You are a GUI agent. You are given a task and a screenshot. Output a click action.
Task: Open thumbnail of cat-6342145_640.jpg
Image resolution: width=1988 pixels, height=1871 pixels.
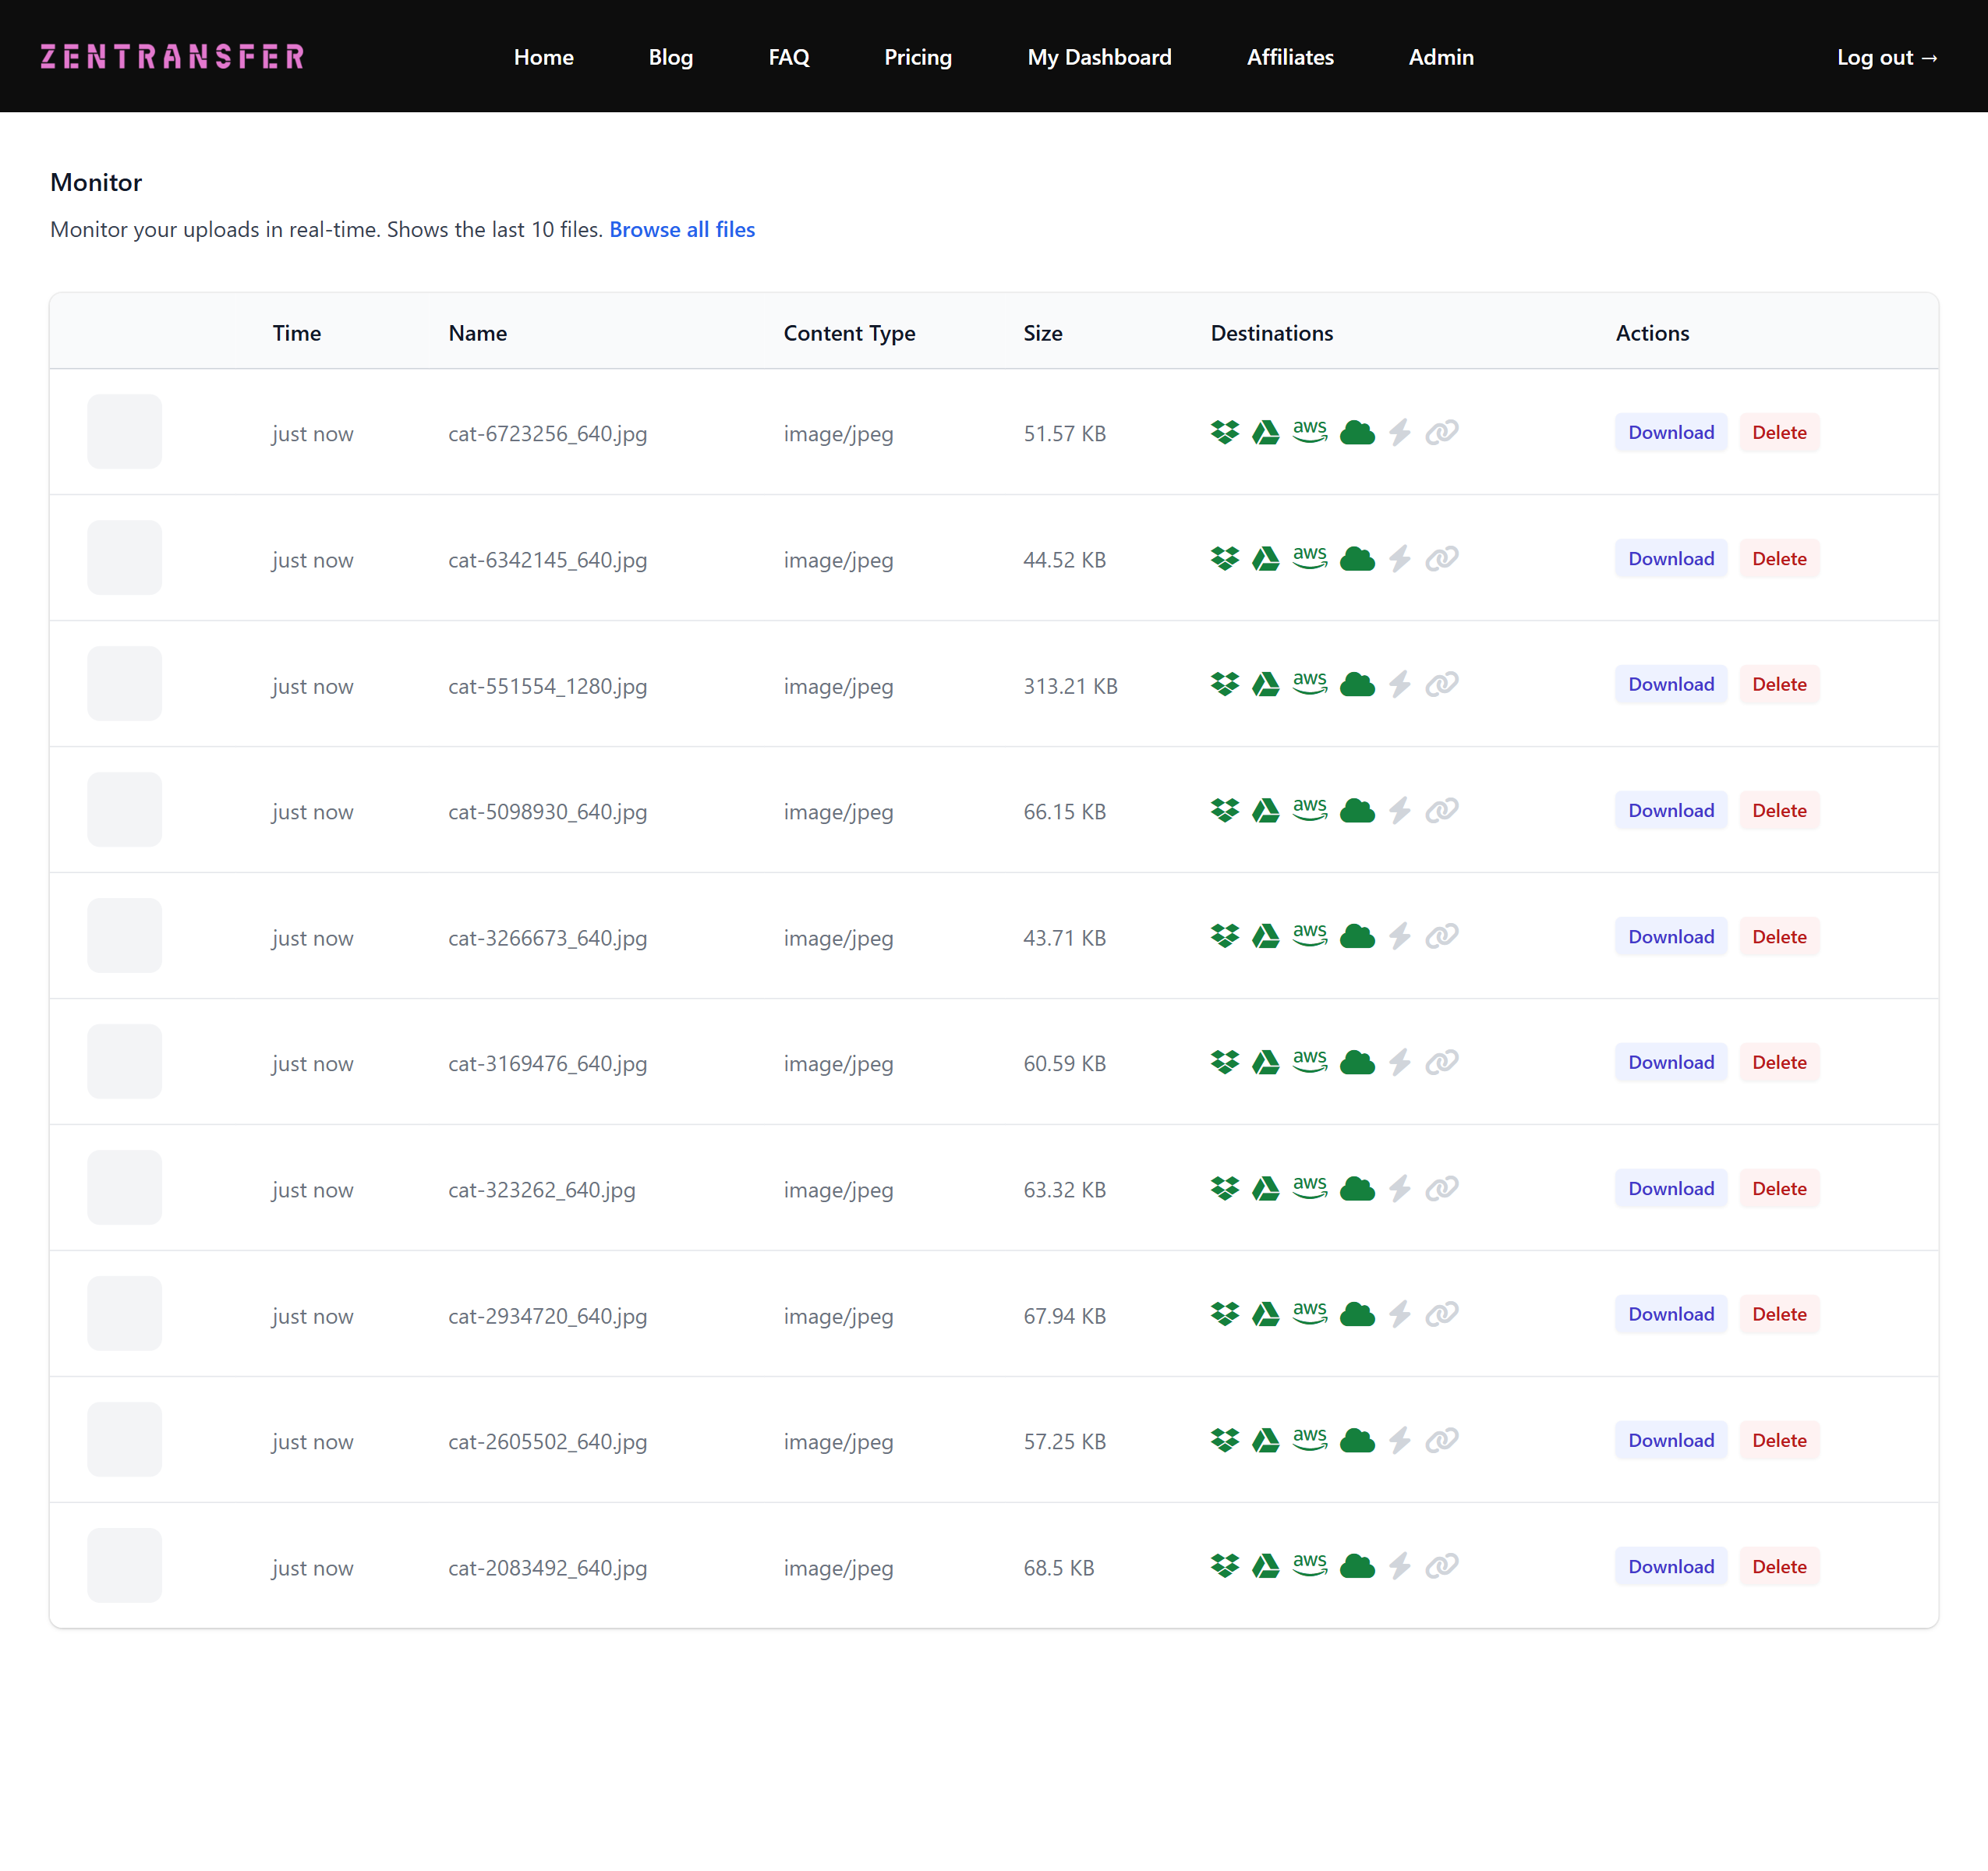tap(124, 558)
